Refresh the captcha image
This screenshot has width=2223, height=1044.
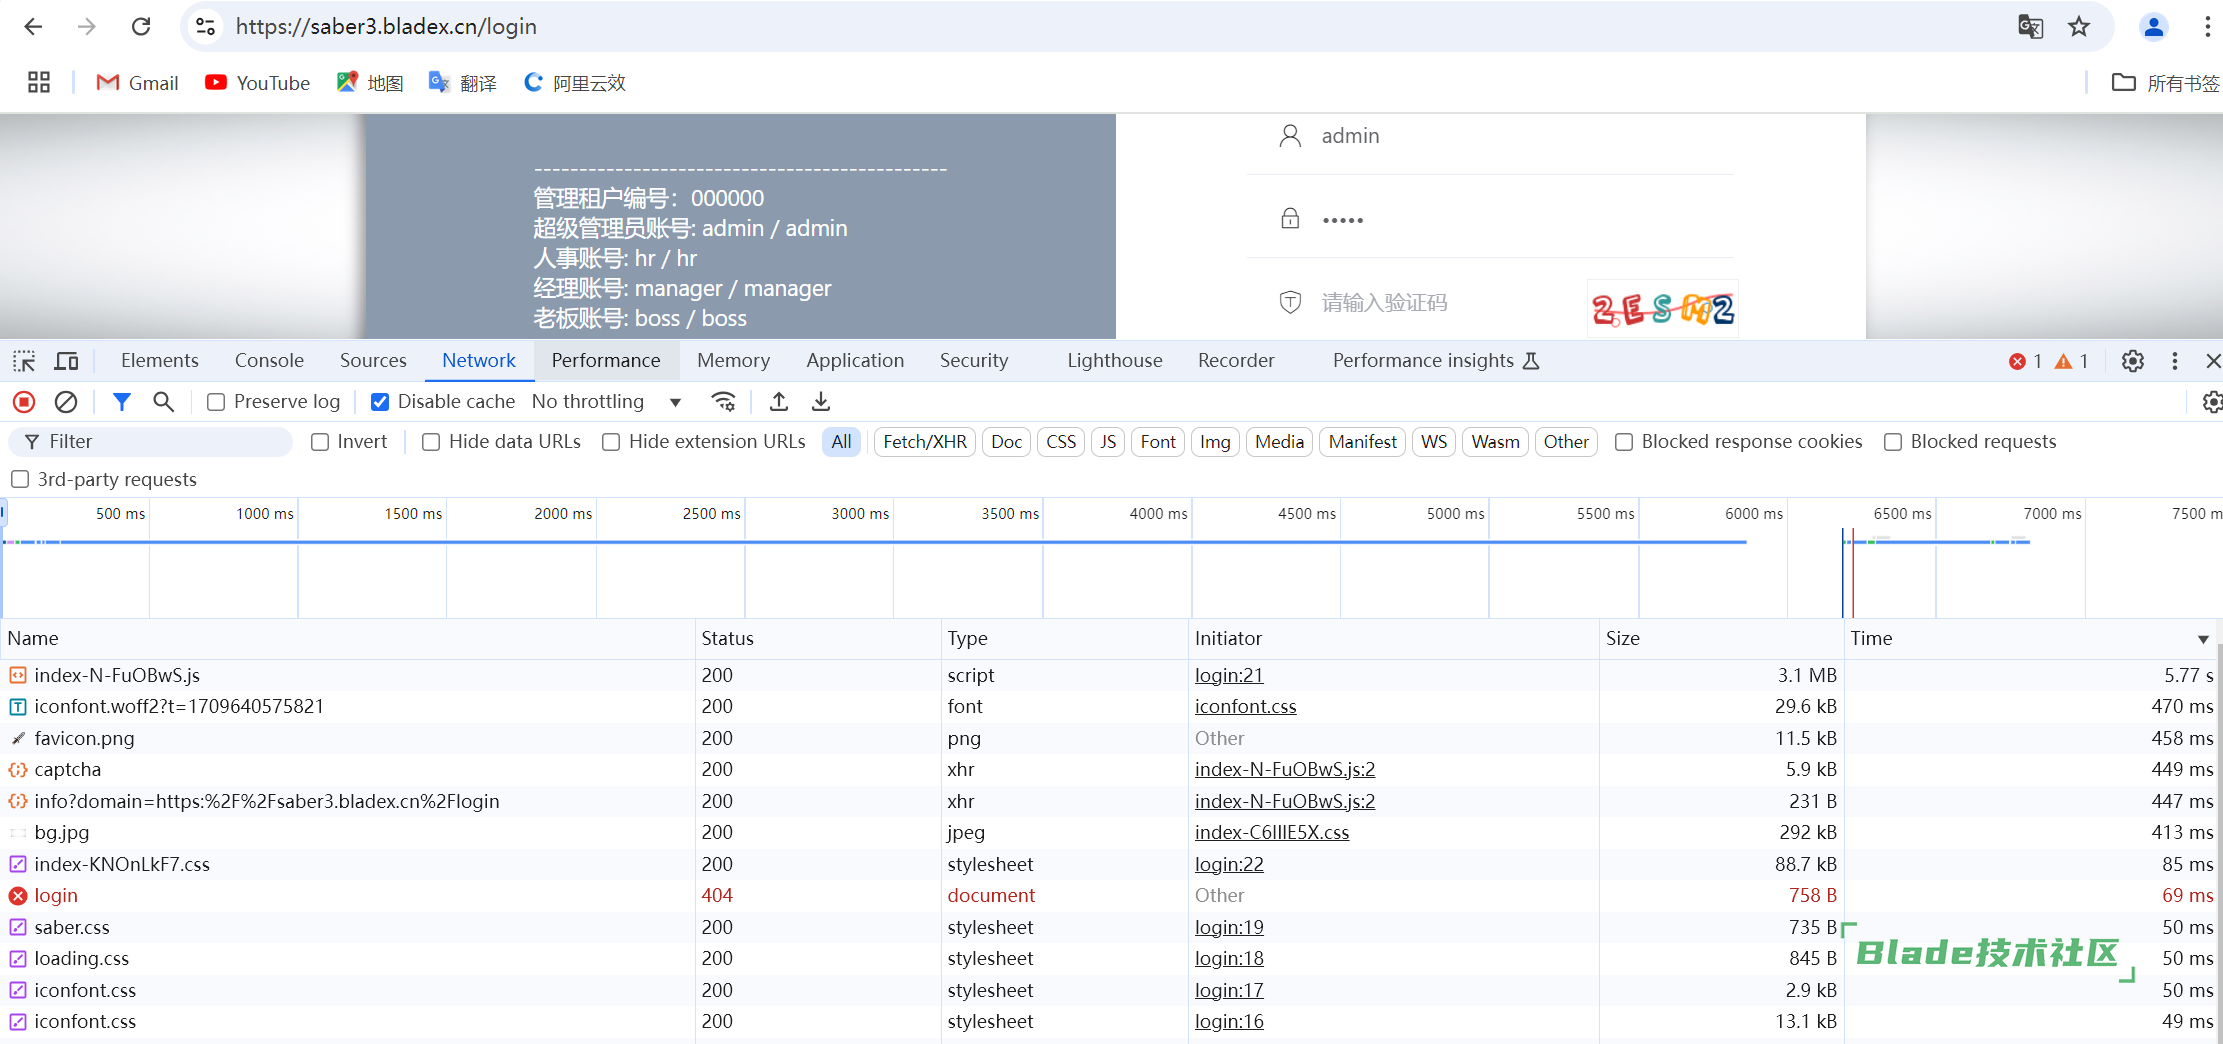coord(1662,309)
